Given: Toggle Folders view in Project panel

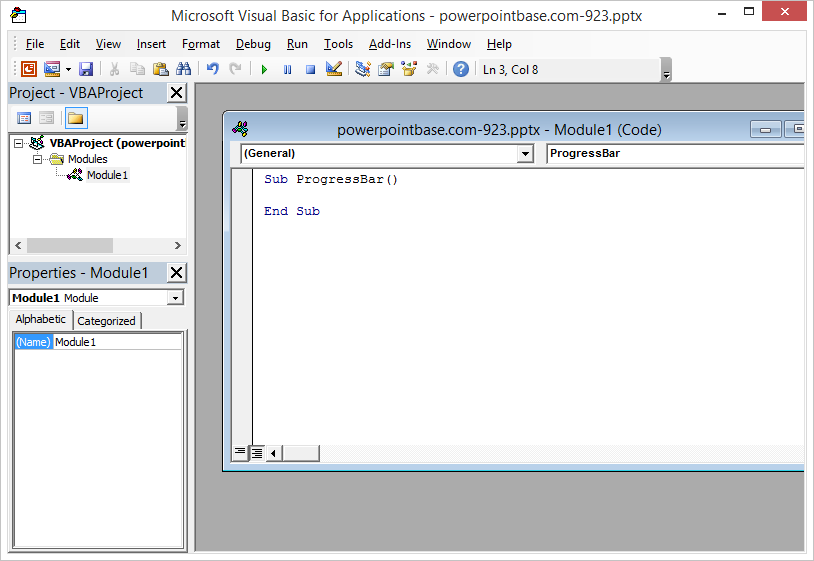Looking at the screenshot, I should [76, 118].
